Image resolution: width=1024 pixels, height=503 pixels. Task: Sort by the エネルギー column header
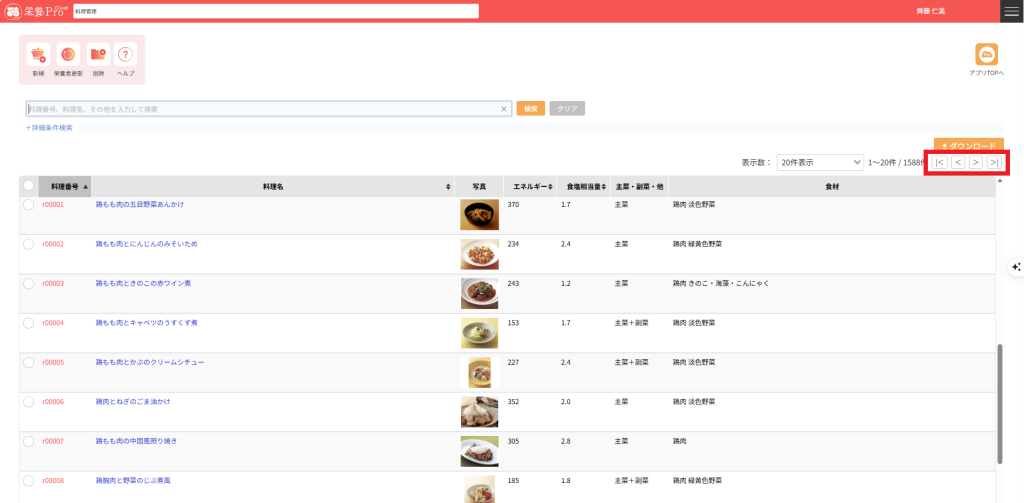tap(527, 187)
